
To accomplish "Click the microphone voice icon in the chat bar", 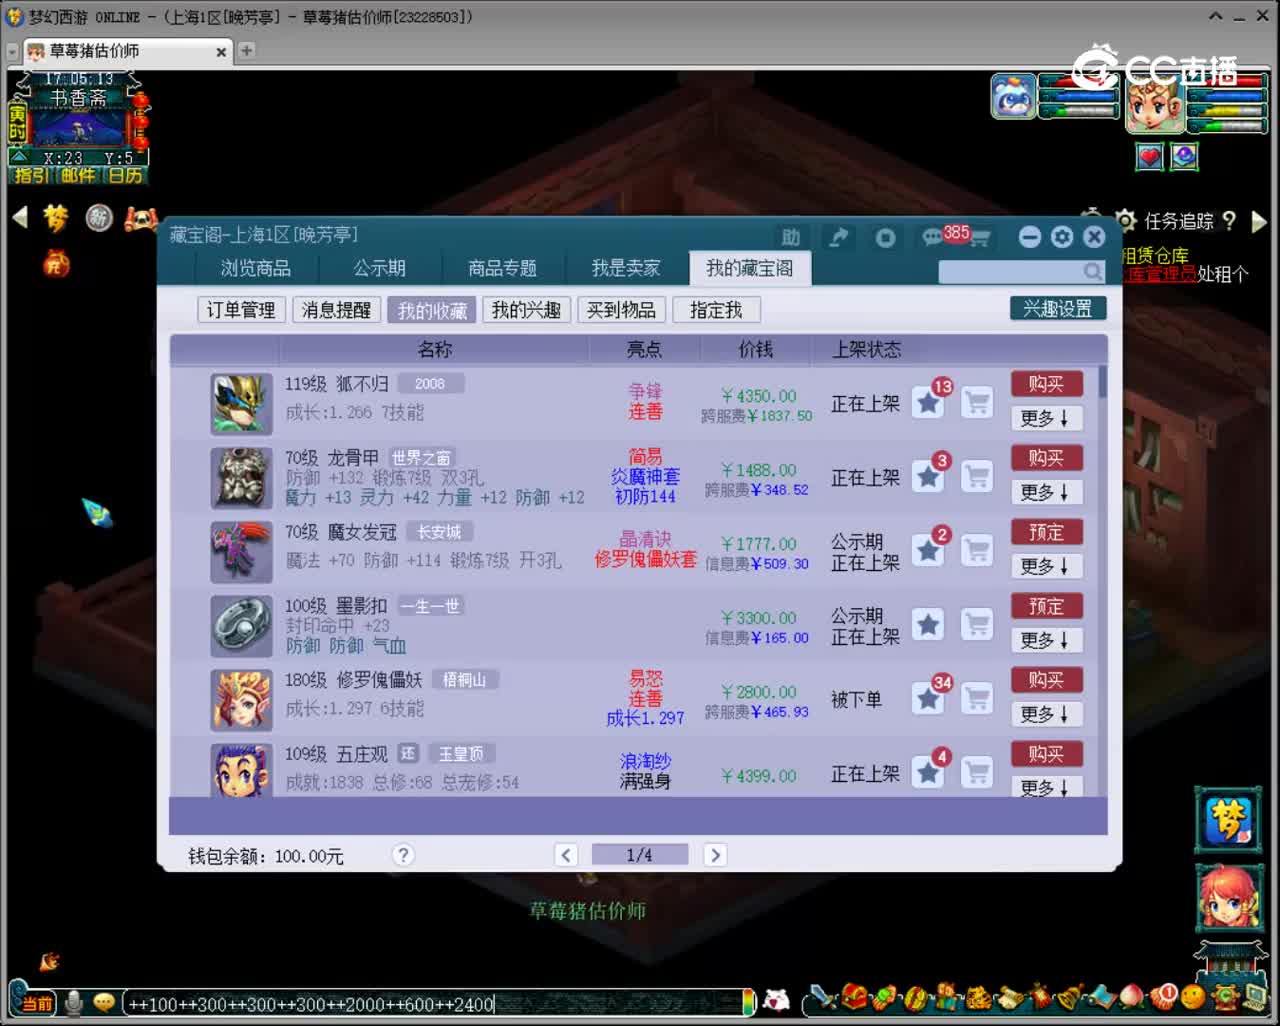I will 73,1001.
